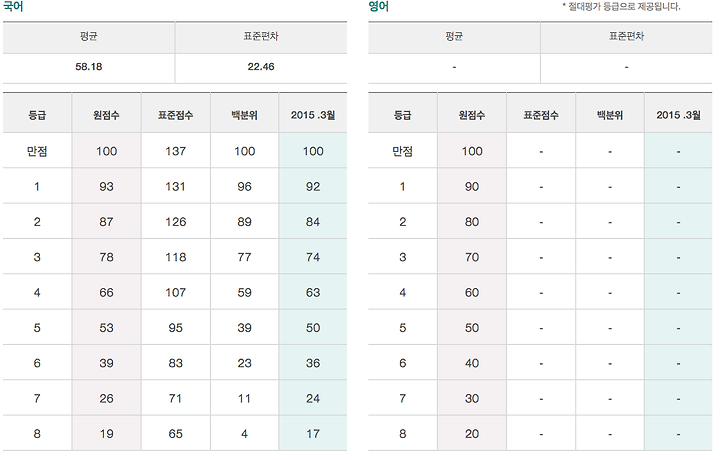Screen dimensions: 720x460
Task: Click 국어 grade 2 표준점수 126
Action: [x=175, y=222]
